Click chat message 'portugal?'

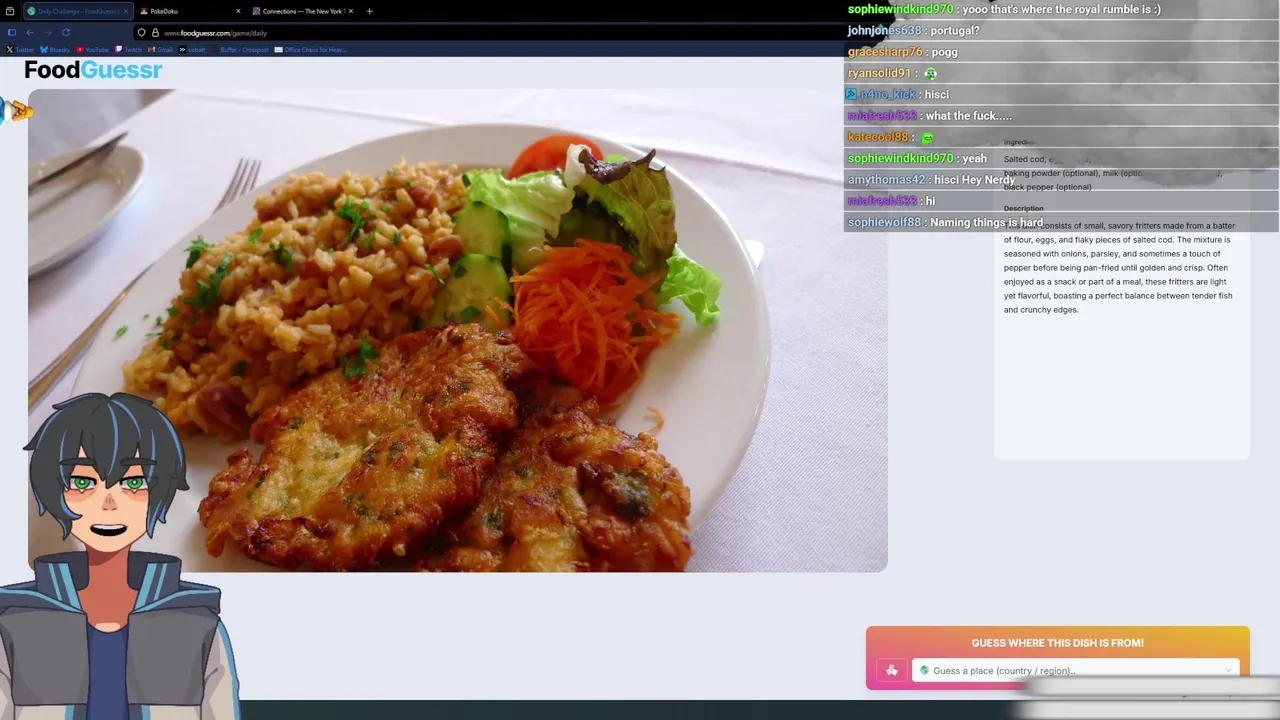(x=955, y=30)
